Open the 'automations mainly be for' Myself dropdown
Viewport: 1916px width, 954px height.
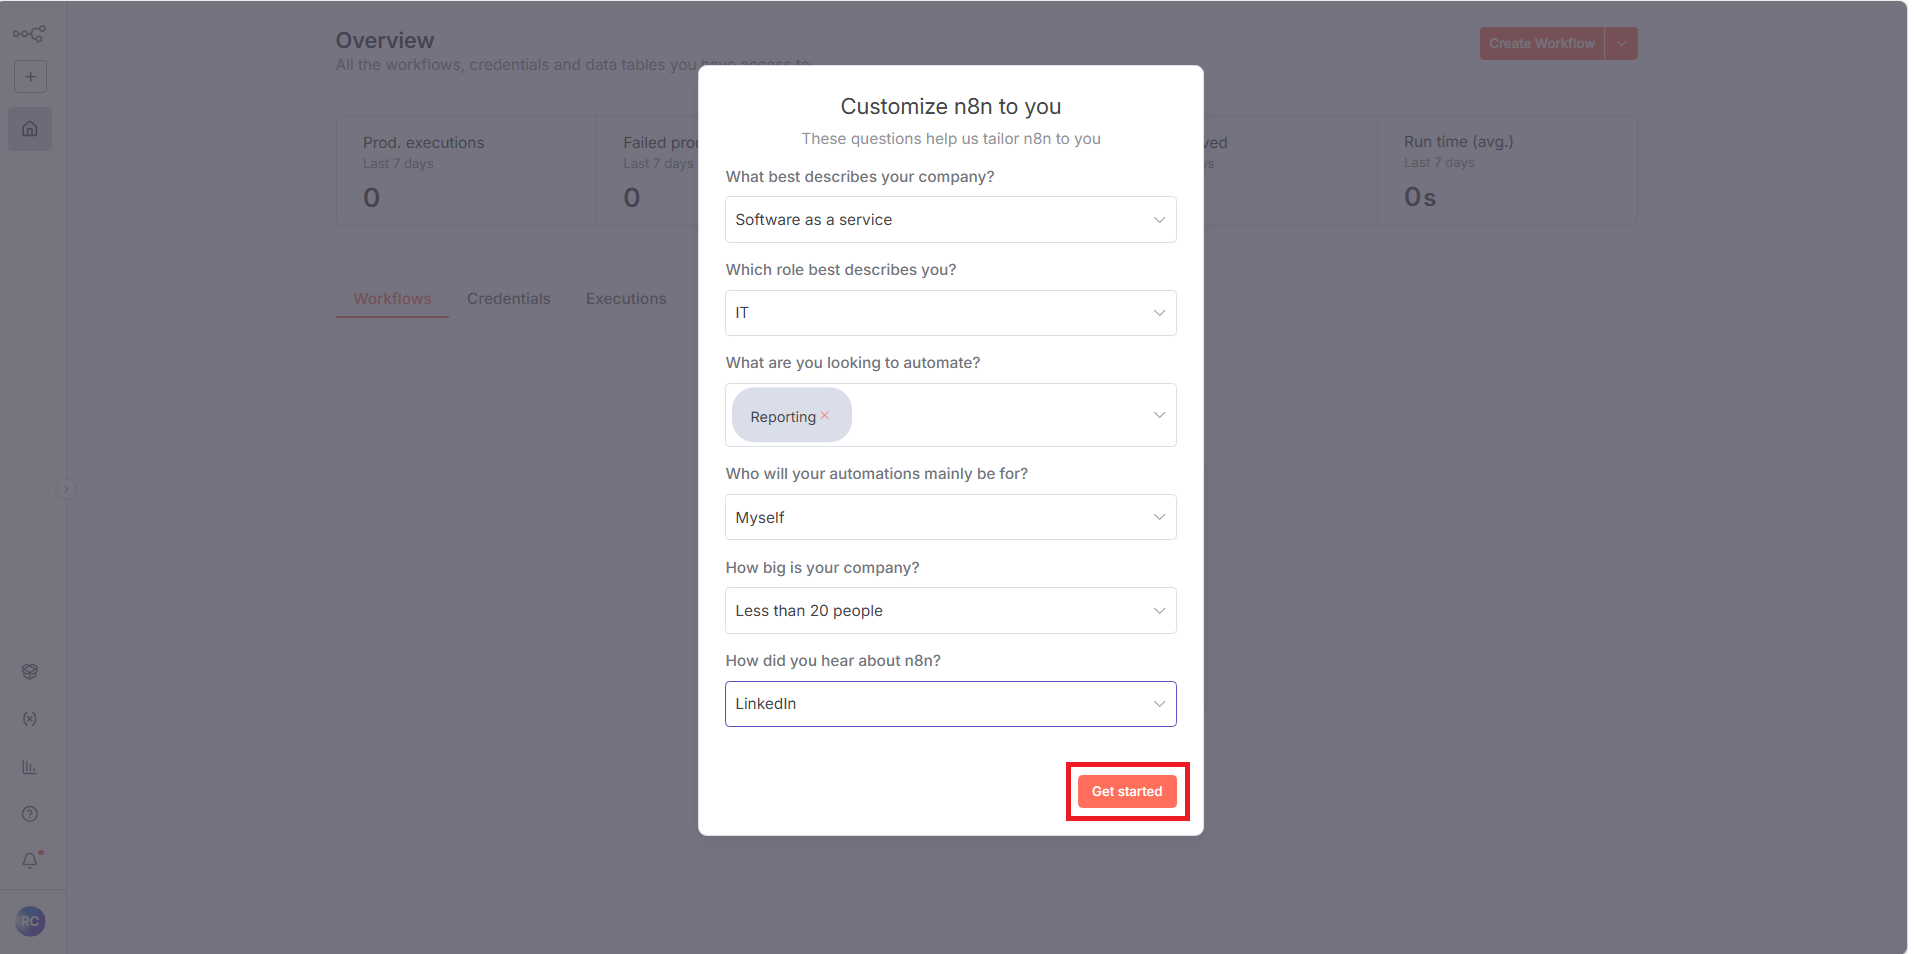tap(950, 518)
